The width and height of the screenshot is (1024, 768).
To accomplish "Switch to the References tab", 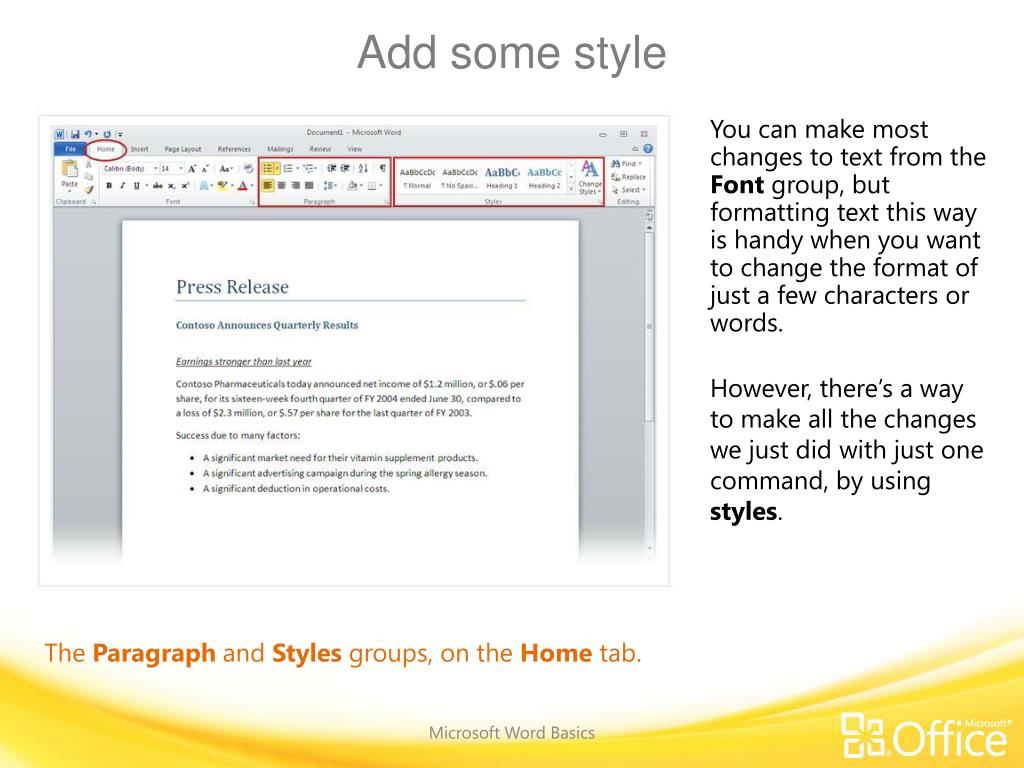I will point(234,149).
